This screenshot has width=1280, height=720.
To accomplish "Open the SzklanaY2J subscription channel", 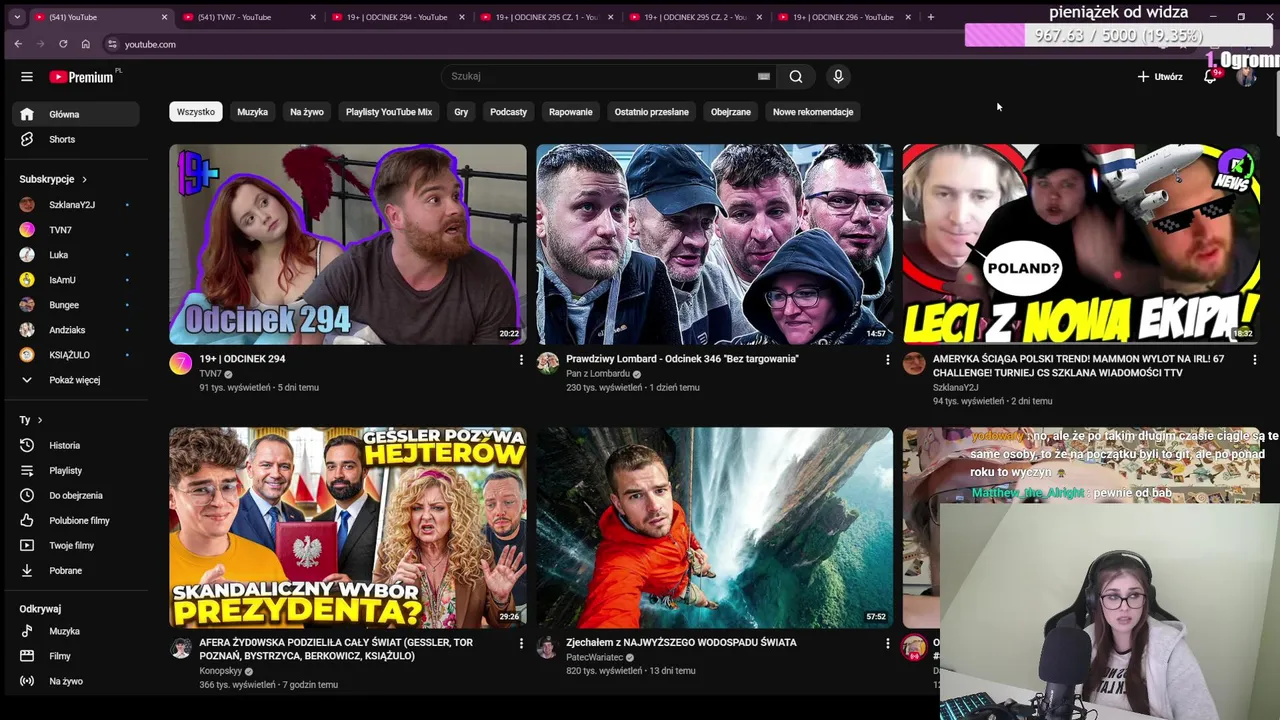I will click(x=76, y=204).
